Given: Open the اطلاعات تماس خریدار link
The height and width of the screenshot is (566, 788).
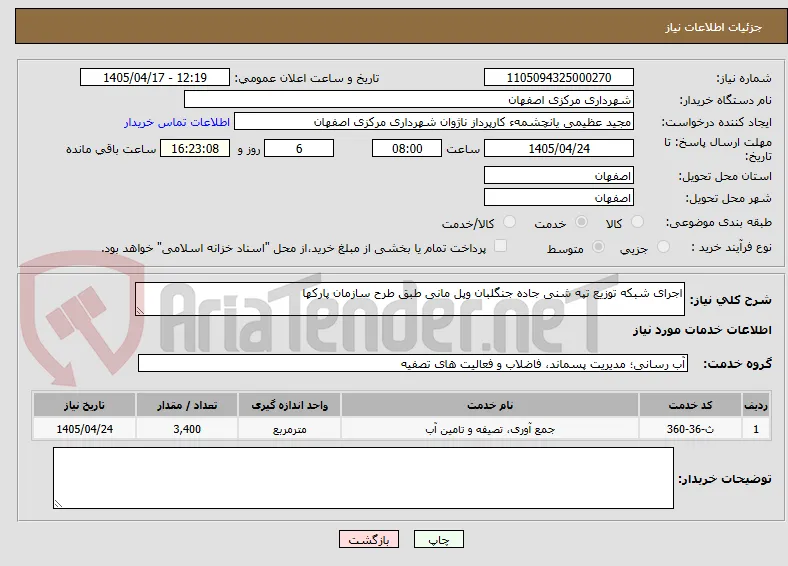Looking at the screenshot, I should pos(177,122).
